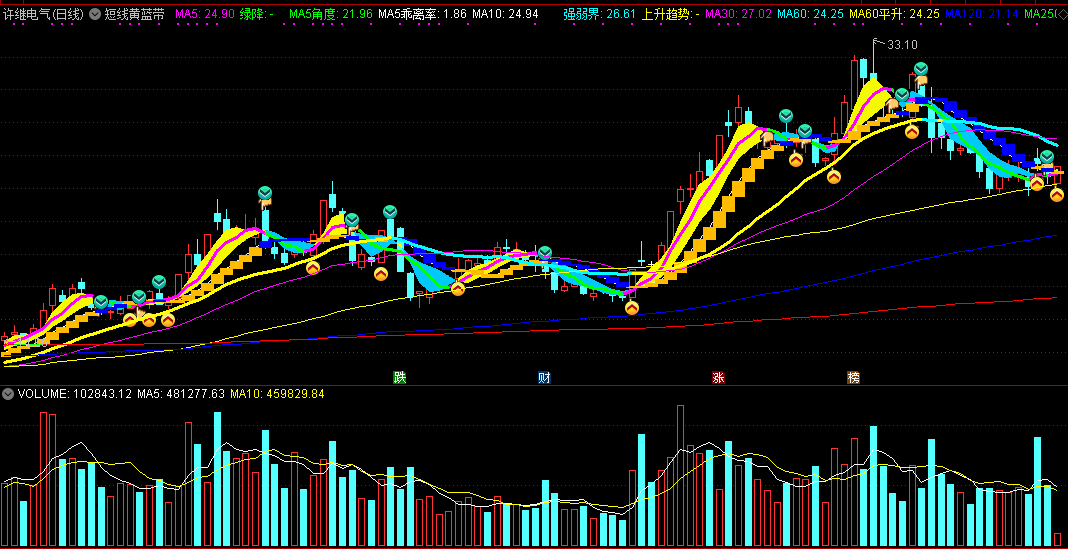The image size is (1068, 549).
Task: Click the MA10: 24.94 value
Action: [x=505, y=14]
